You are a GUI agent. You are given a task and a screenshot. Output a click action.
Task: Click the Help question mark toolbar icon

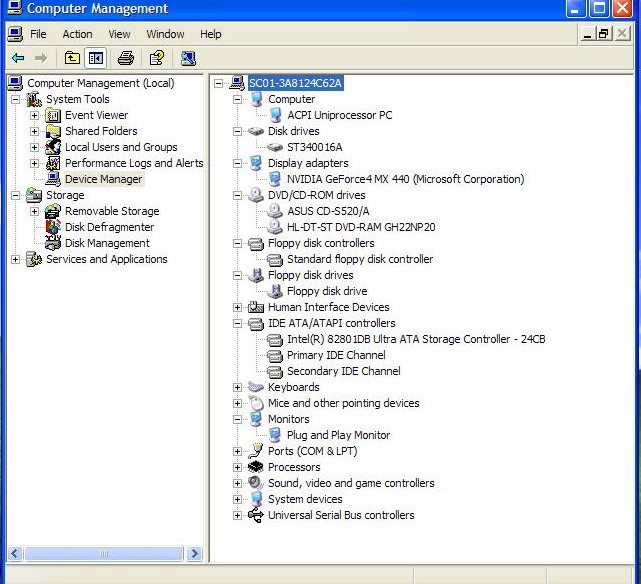(156, 58)
